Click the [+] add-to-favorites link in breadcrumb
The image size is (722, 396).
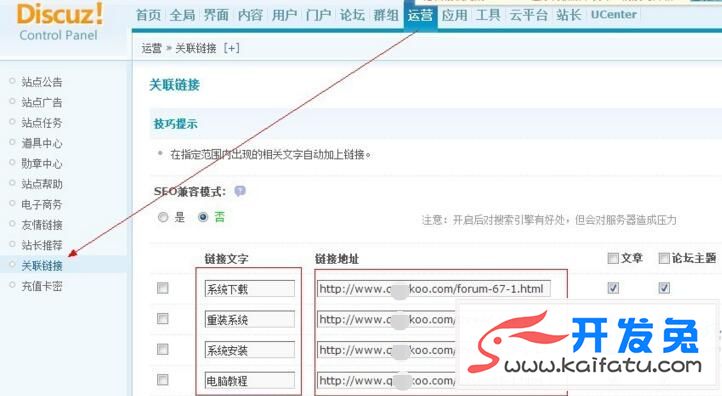(231, 48)
